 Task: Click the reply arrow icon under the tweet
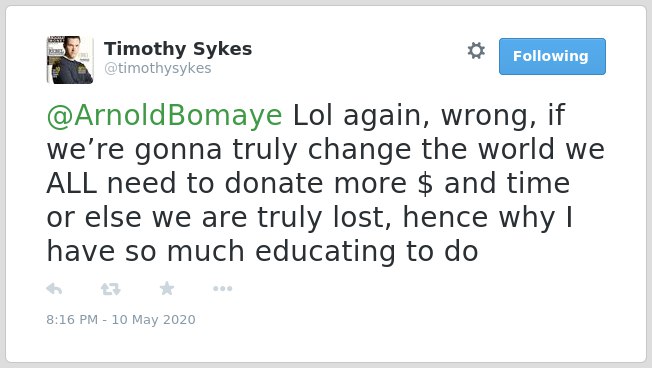tap(54, 289)
